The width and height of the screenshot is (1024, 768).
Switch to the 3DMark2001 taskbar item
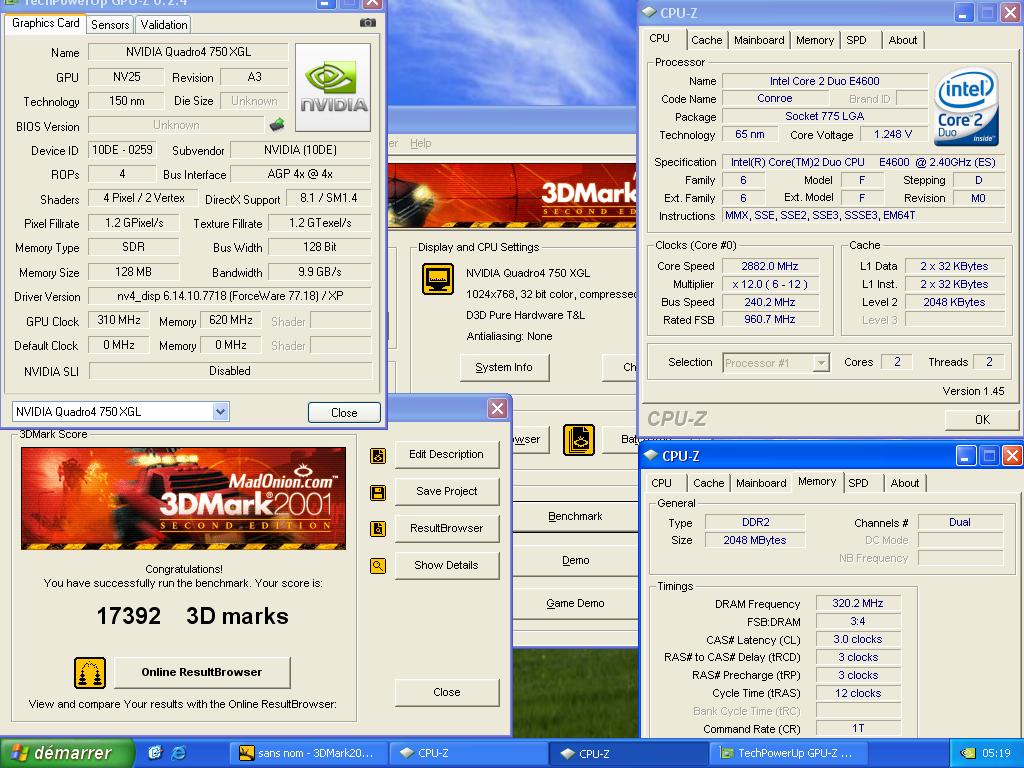[x=309, y=753]
